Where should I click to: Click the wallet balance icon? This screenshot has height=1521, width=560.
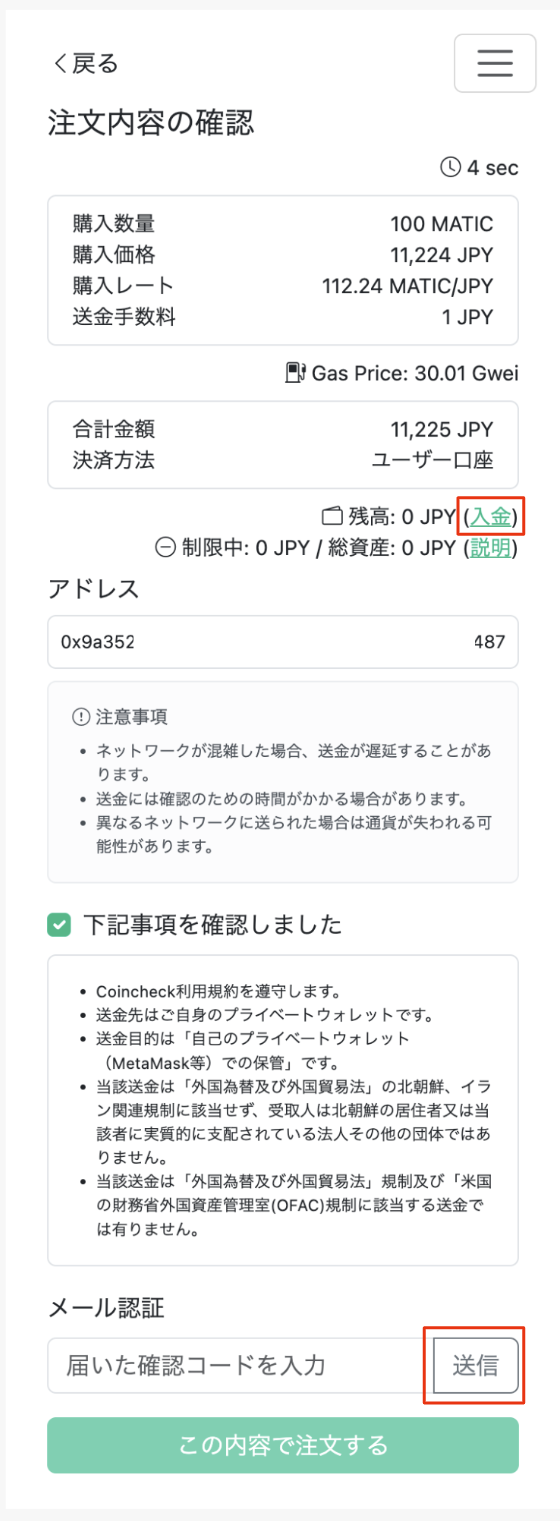[x=331, y=517]
